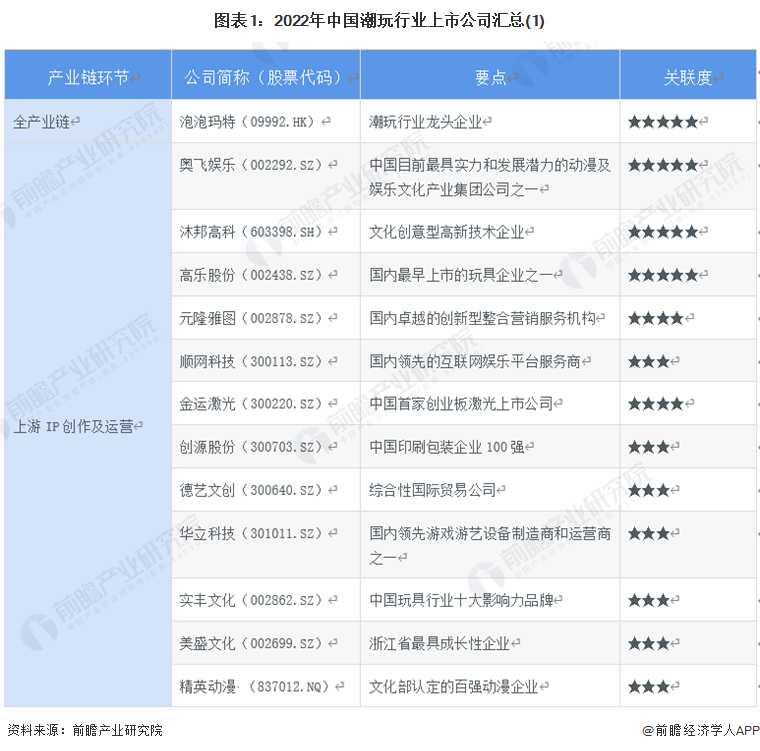Click the five-star rating for 高乐股份
This screenshot has width=760, height=751.
click(663, 275)
